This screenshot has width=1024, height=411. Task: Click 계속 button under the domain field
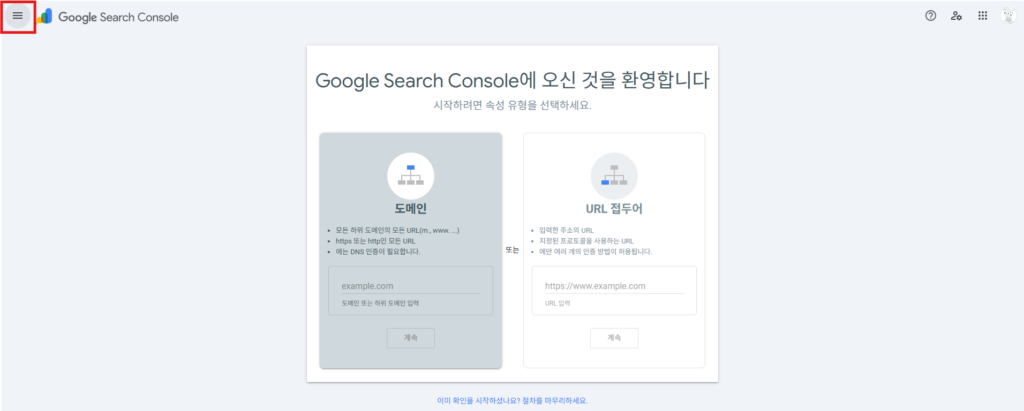click(x=411, y=338)
